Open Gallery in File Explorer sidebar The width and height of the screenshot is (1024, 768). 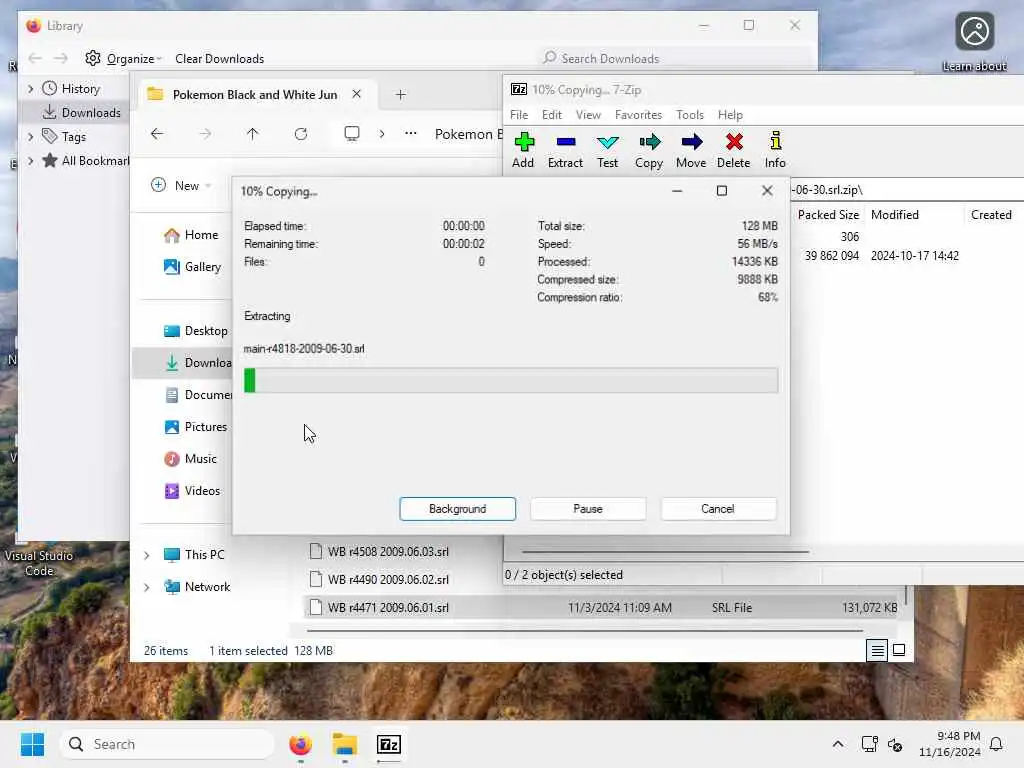[193, 267]
